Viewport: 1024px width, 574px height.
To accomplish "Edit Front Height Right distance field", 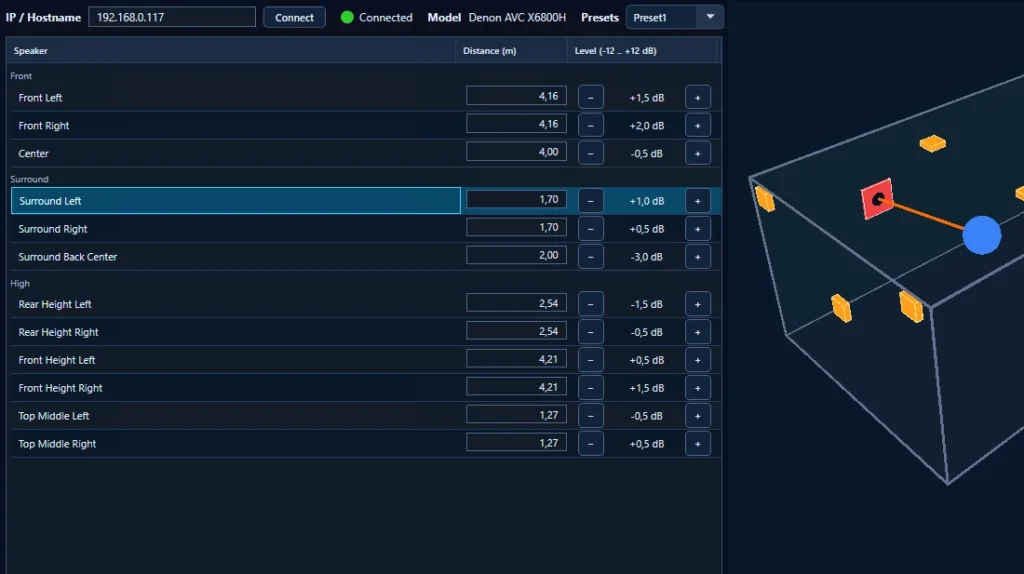I will (516, 387).
